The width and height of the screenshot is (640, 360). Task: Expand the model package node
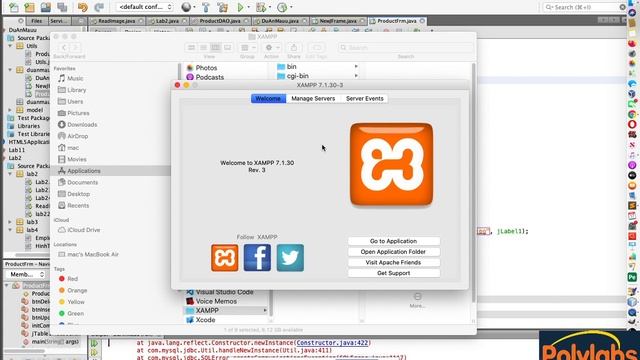(x=10, y=110)
